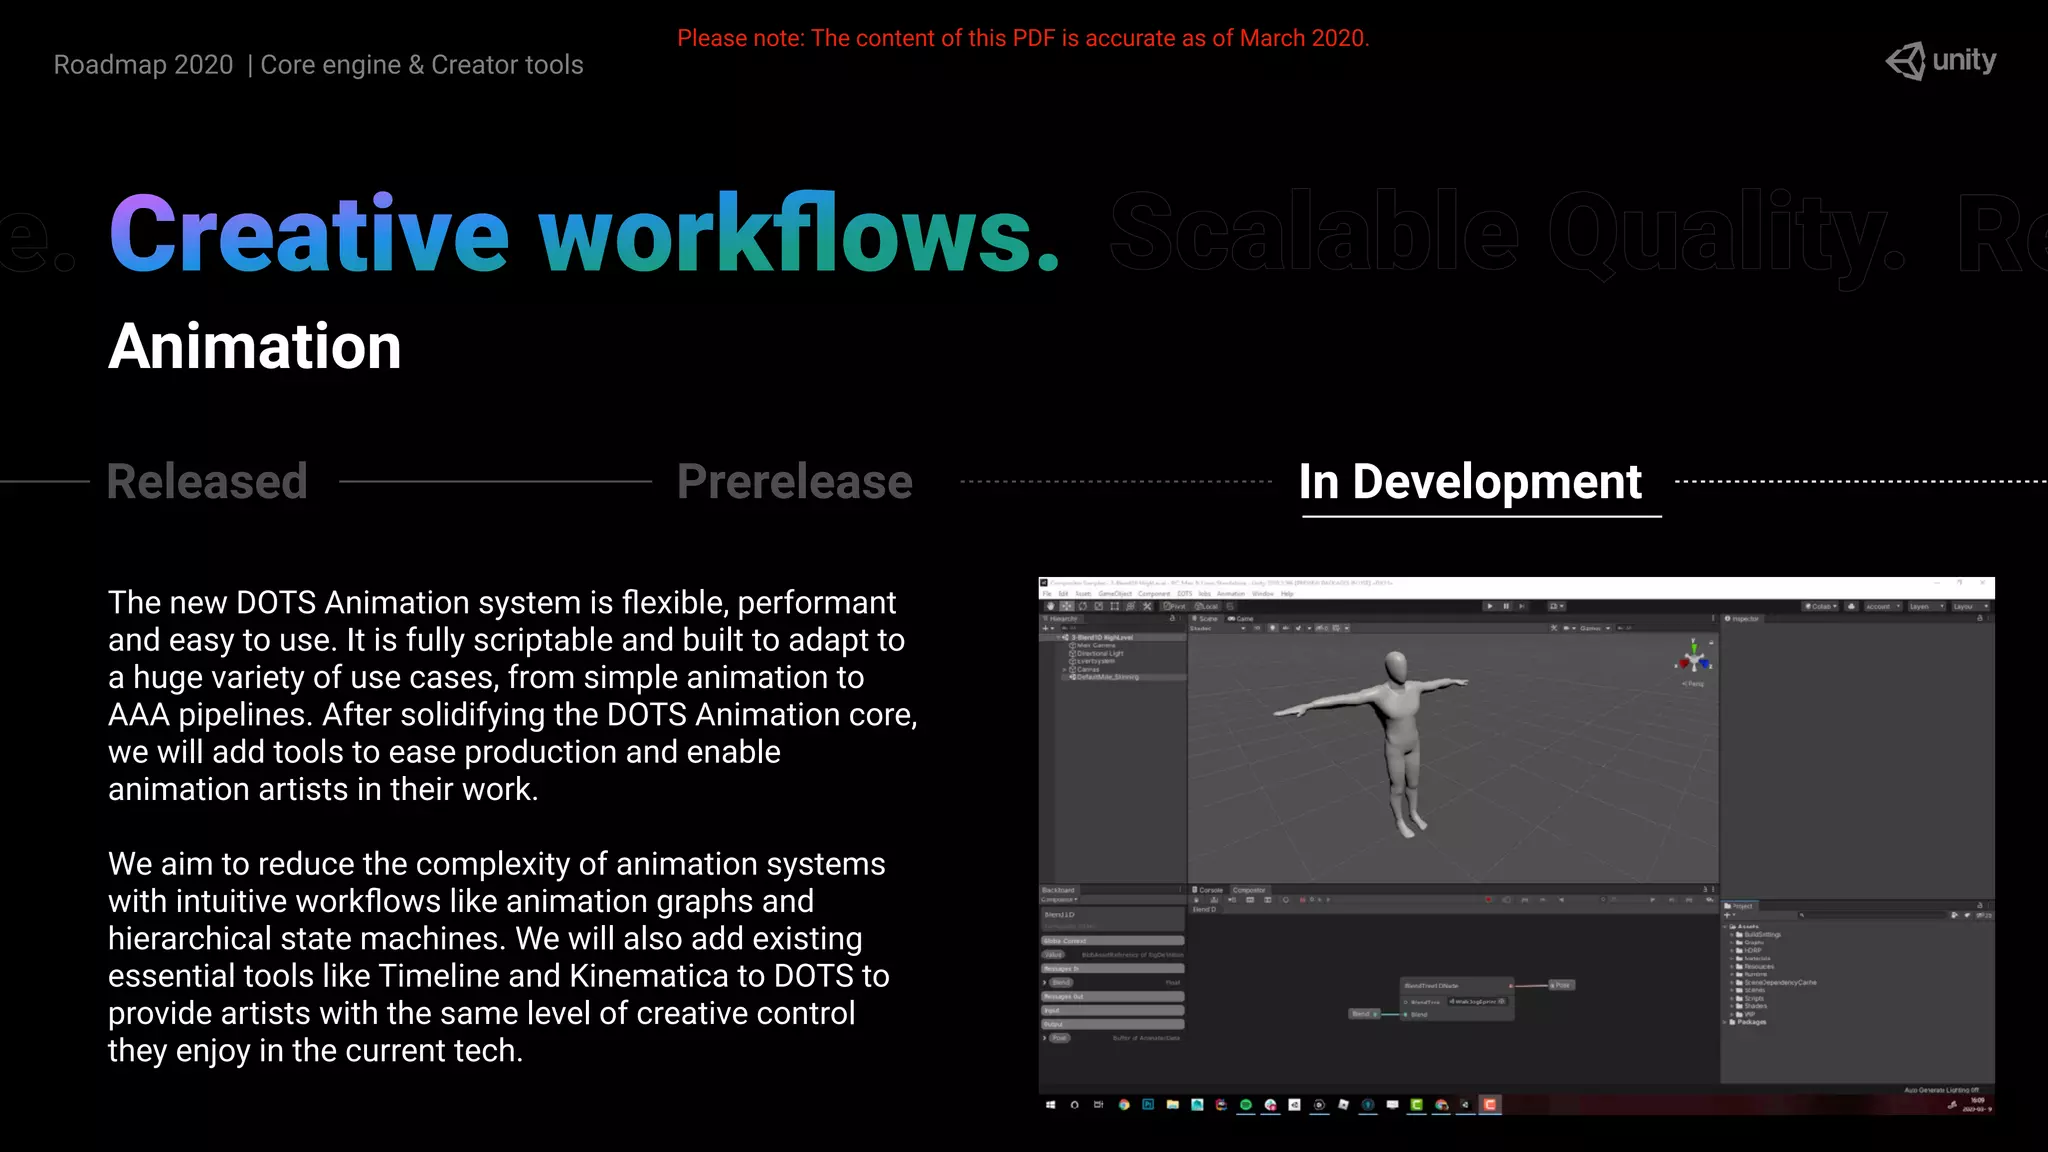
Task: Toggle scene lighting button
Action: coord(1273,628)
